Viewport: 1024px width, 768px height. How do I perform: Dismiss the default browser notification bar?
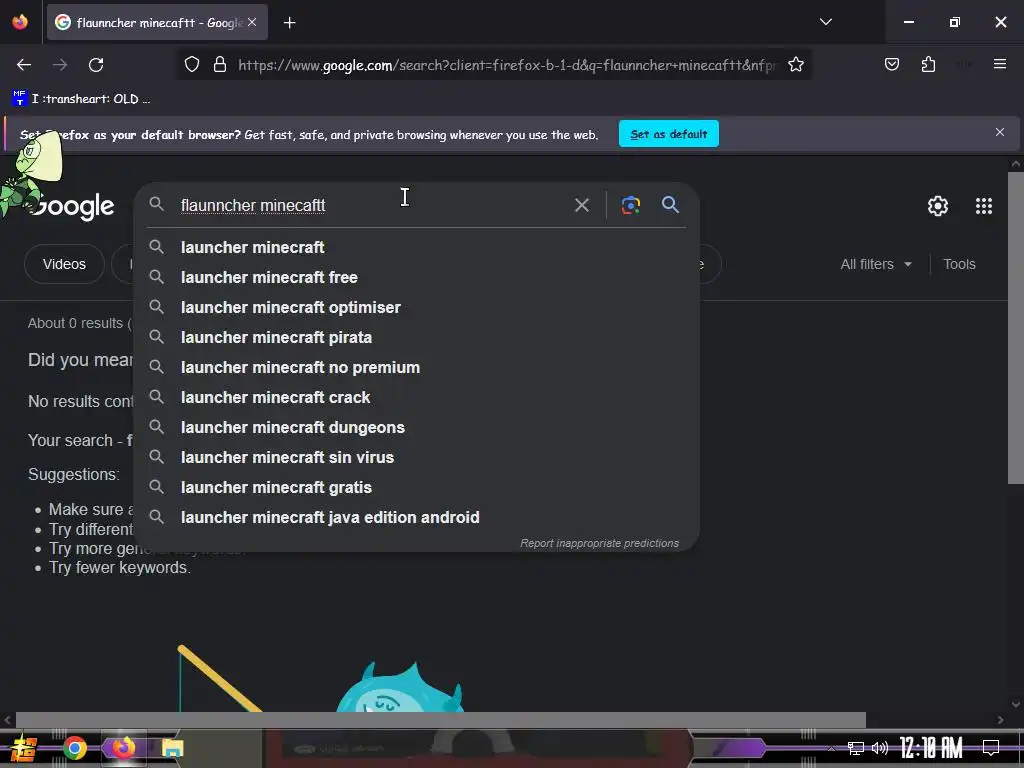(x=999, y=133)
